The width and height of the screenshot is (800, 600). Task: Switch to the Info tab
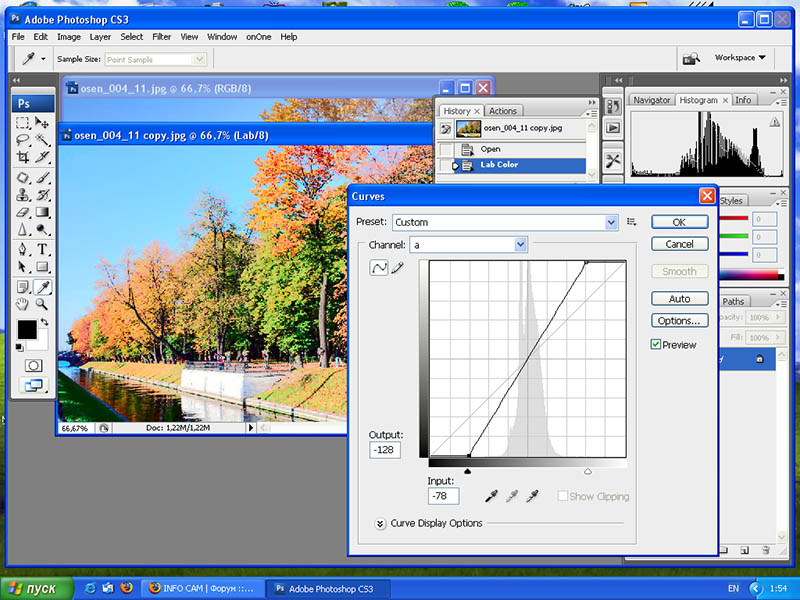pyautogui.click(x=743, y=100)
